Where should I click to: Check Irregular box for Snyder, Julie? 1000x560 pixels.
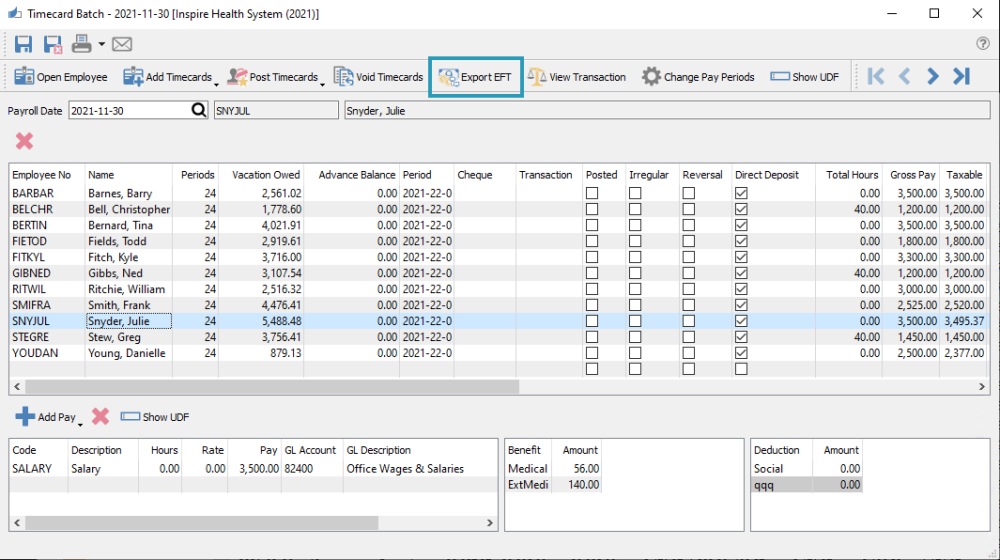tap(635, 321)
